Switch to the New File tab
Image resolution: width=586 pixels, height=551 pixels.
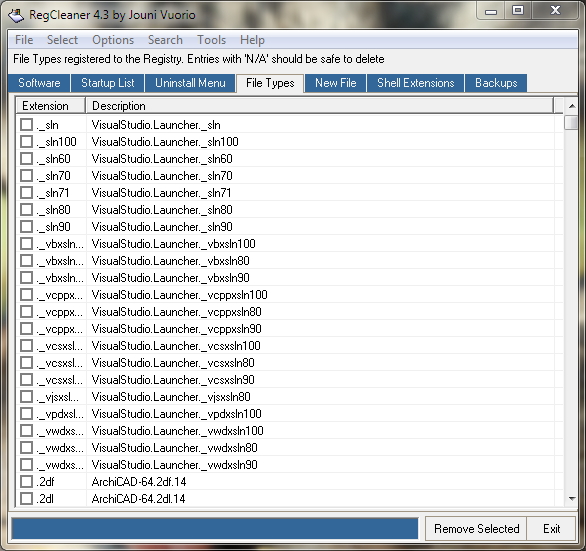[x=336, y=83]
